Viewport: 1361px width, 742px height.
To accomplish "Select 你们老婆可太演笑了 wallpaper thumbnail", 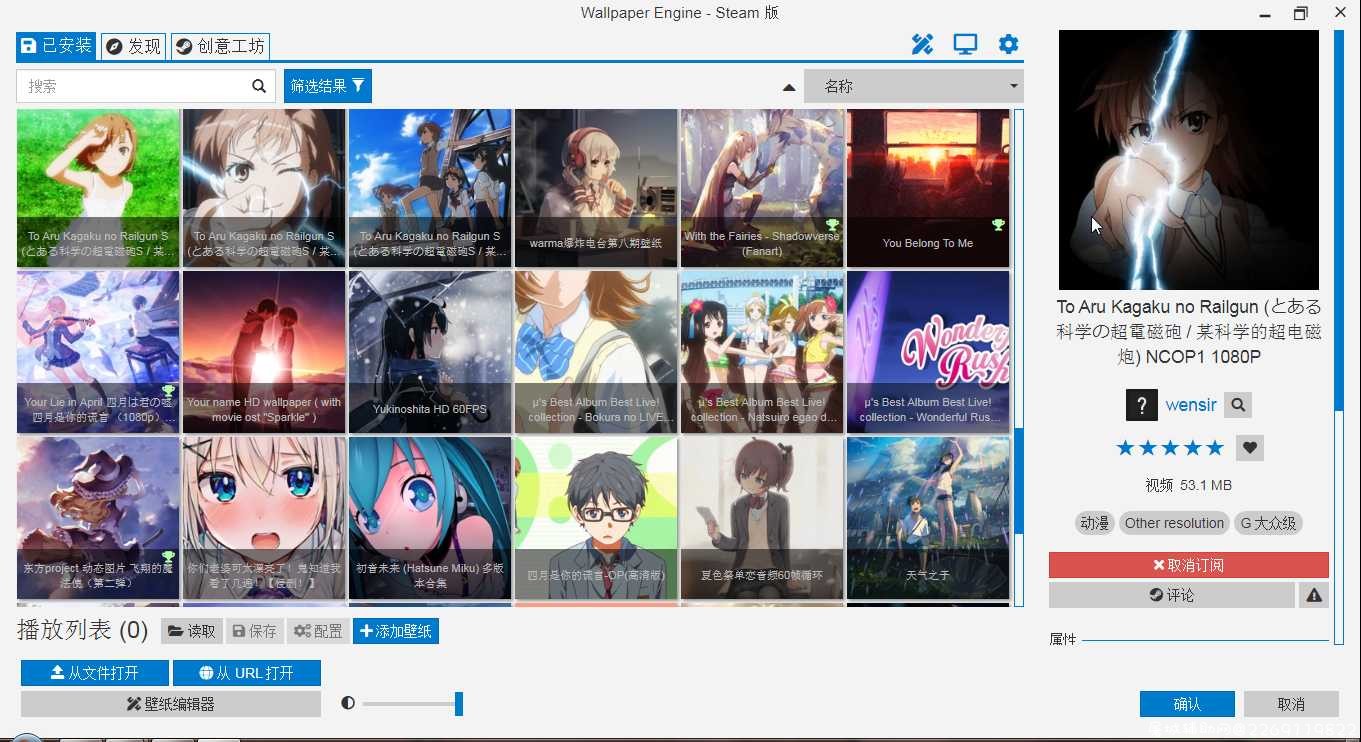I will [264, 518].
